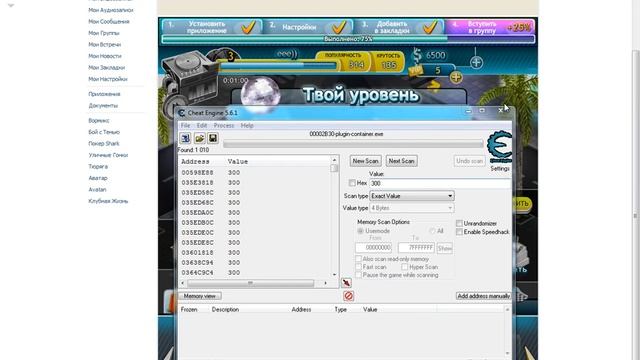Click Add address manually
Image resolution: width=640 pixels, height=360 pixels.
point(483,296)
